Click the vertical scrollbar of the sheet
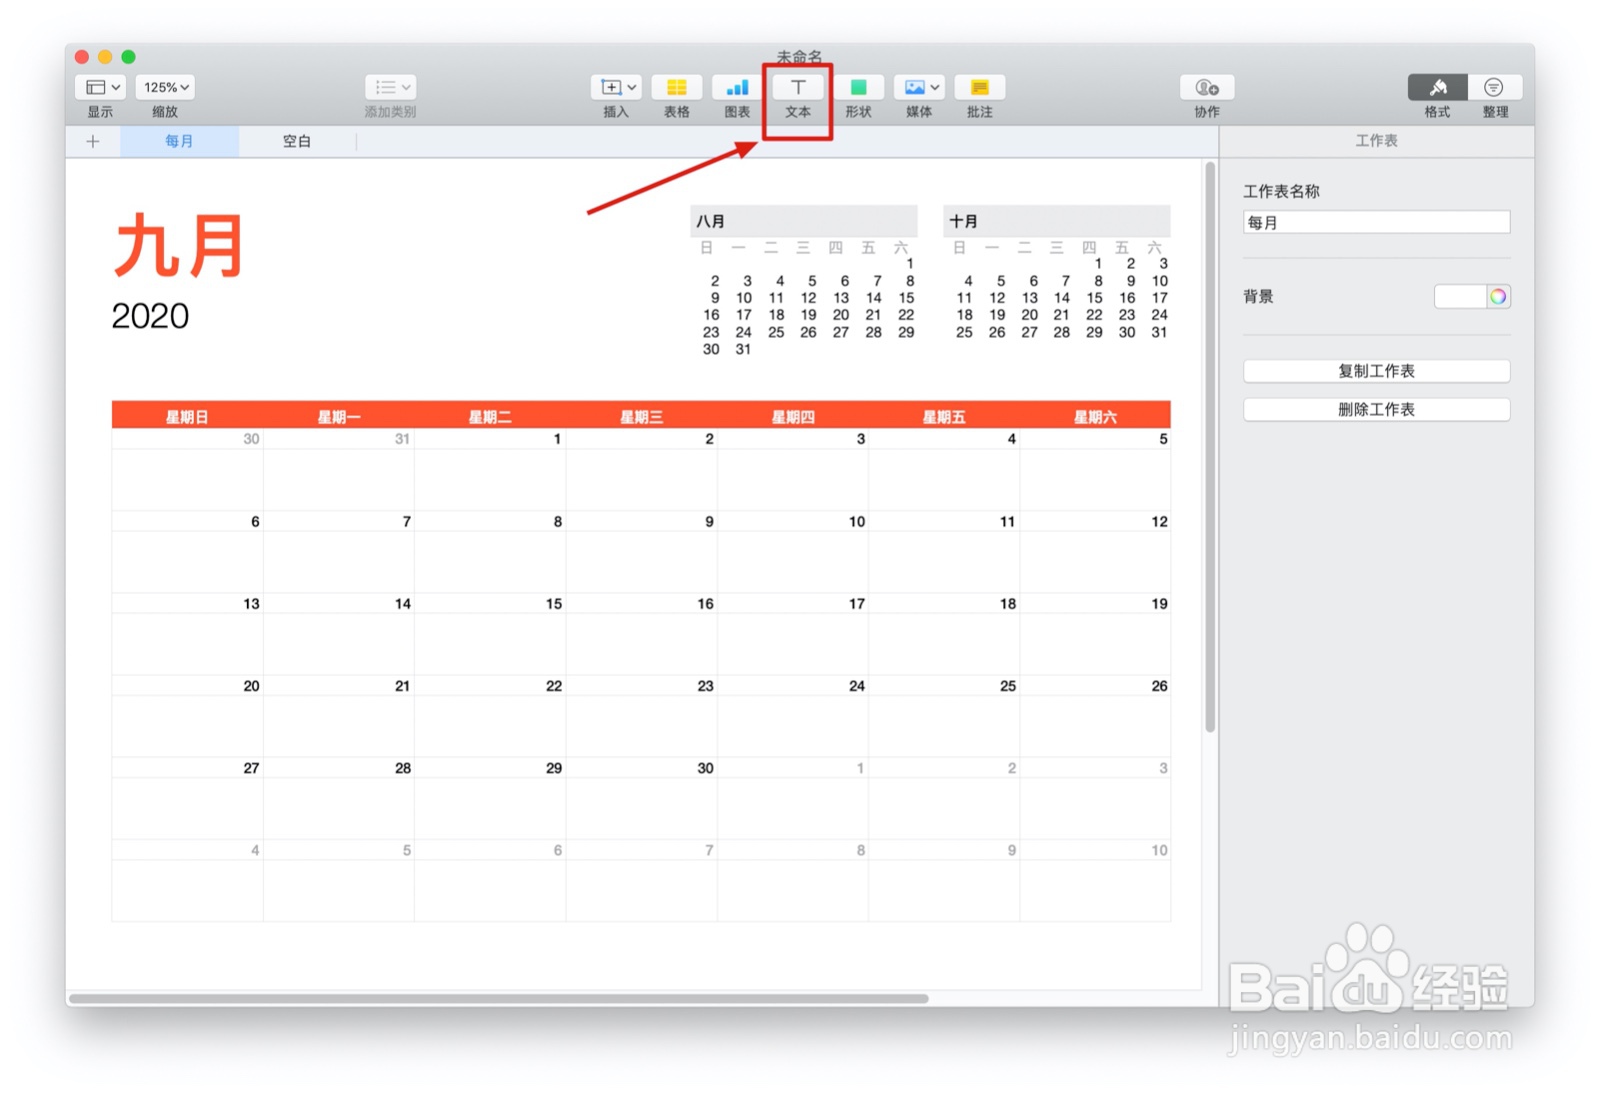This screenshot has height=1093, width=1600. point(1210,447)
